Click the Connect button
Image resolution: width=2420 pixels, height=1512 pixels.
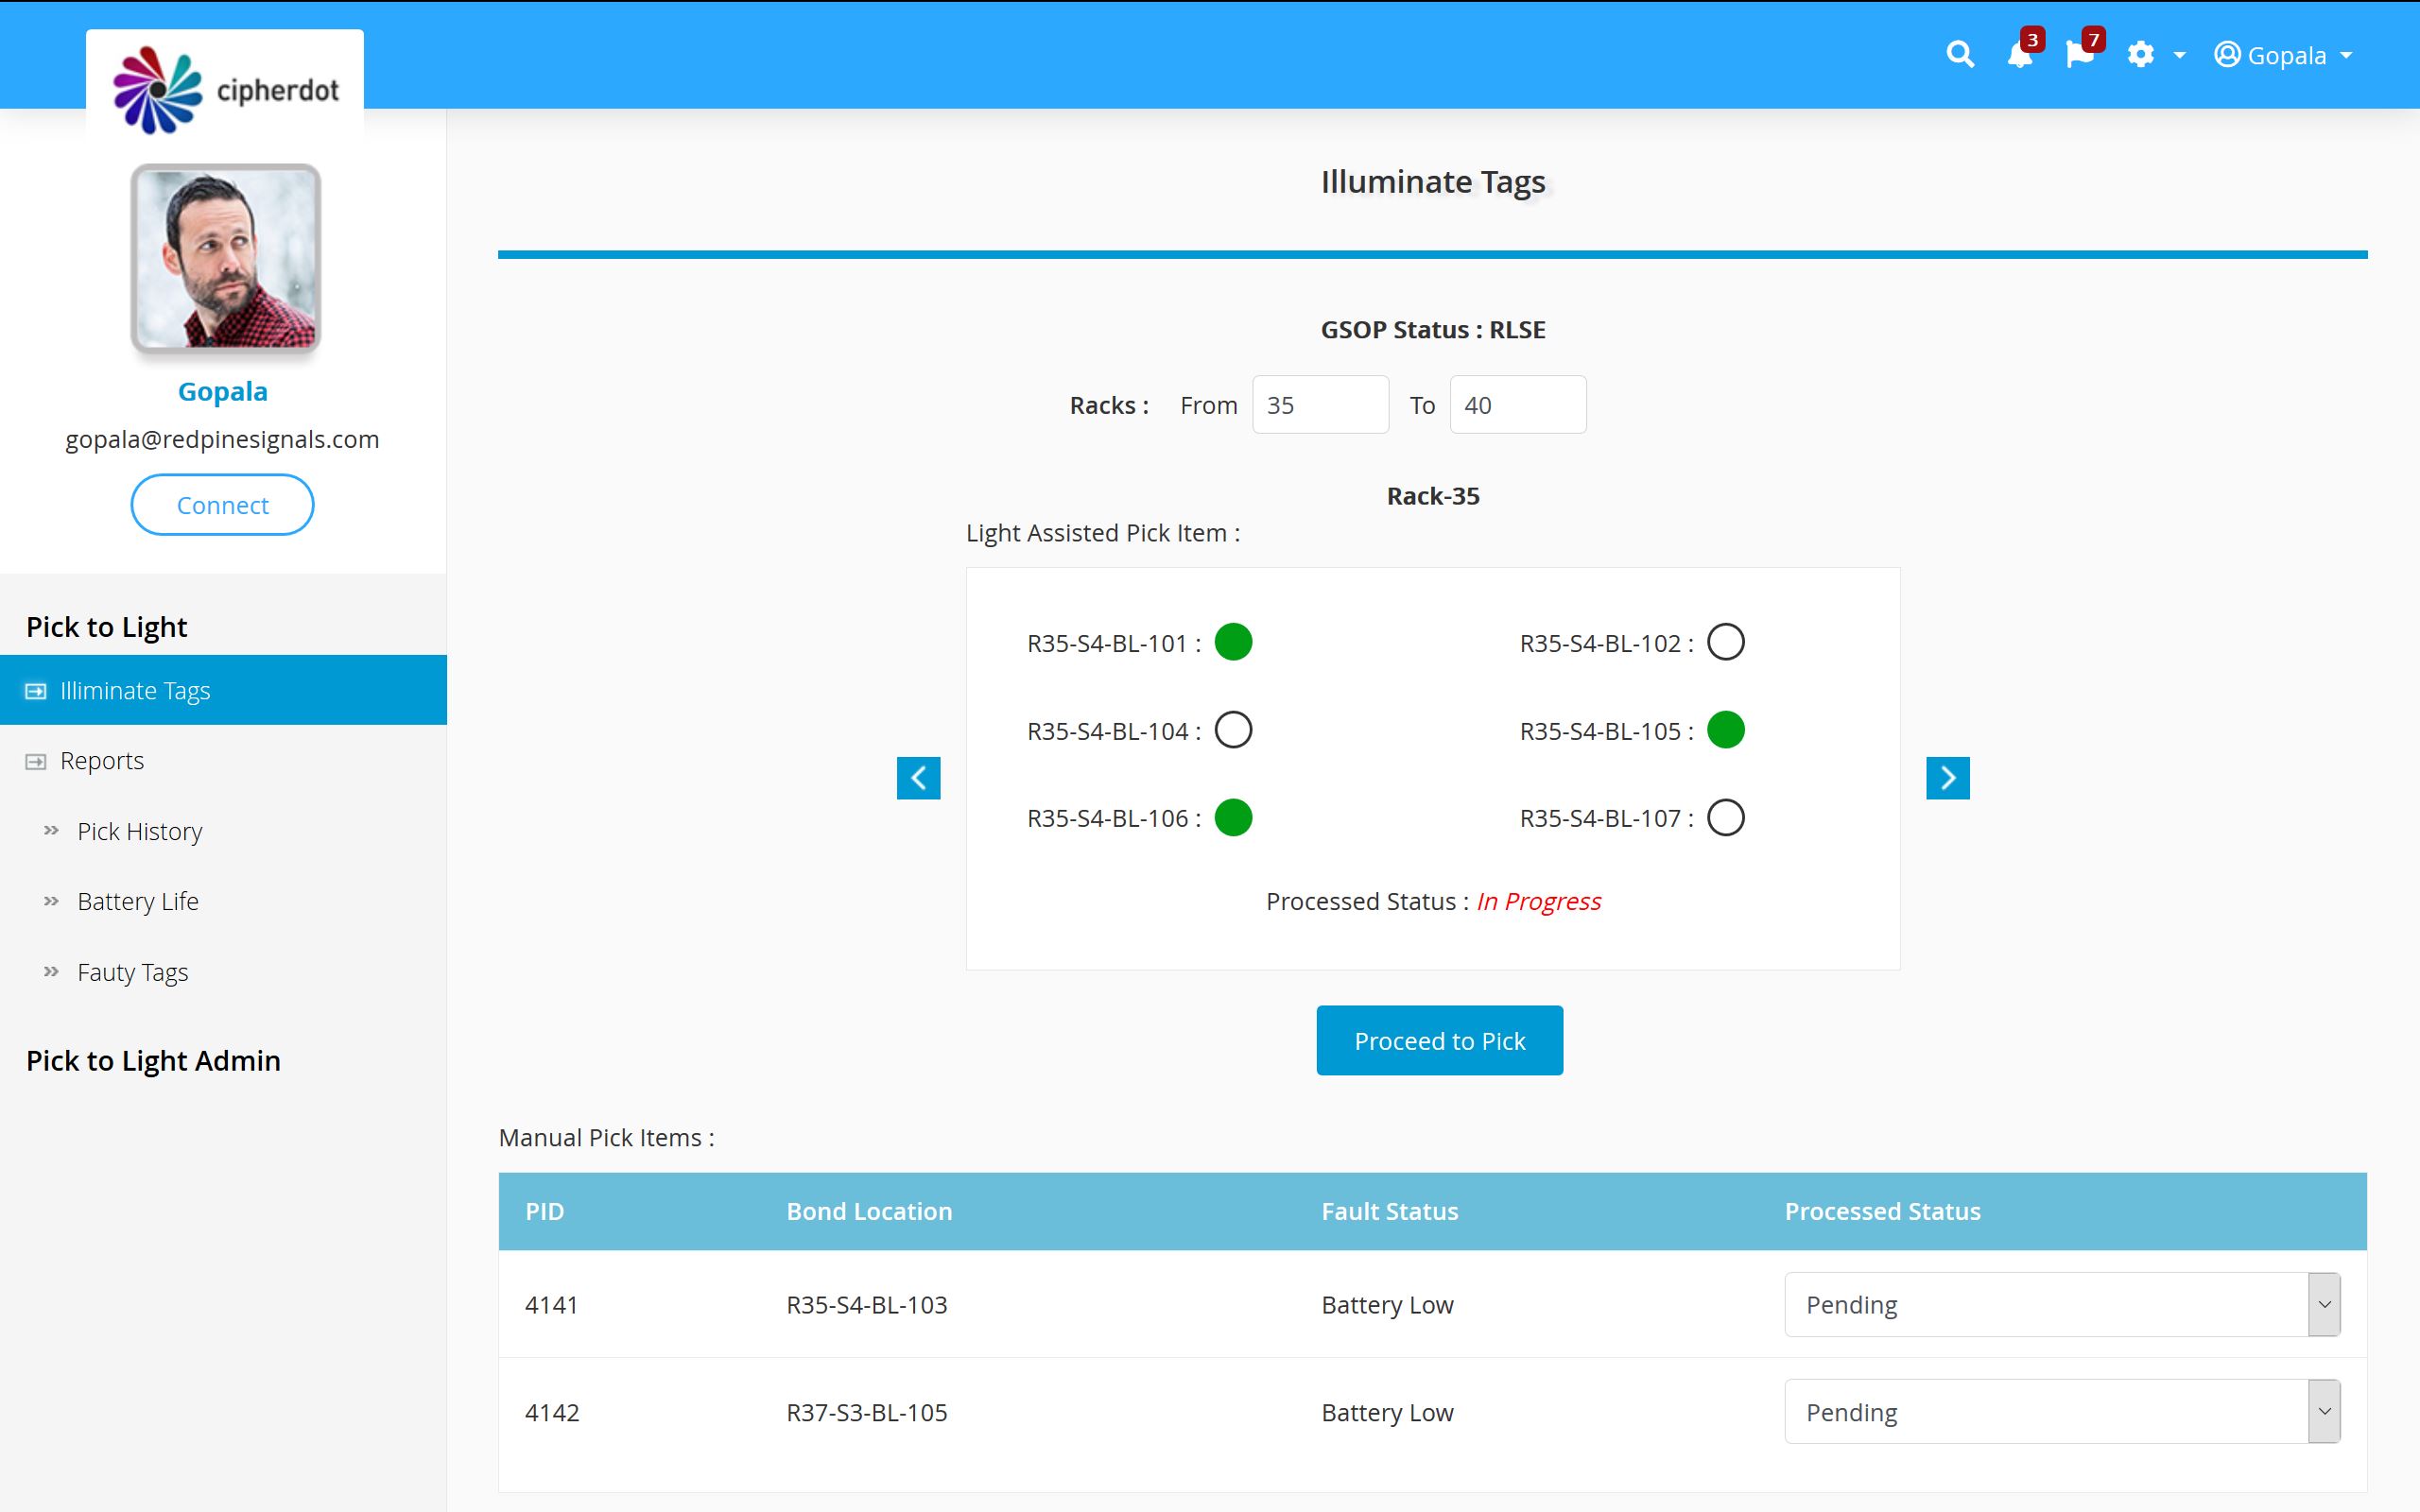coord(222,505)
